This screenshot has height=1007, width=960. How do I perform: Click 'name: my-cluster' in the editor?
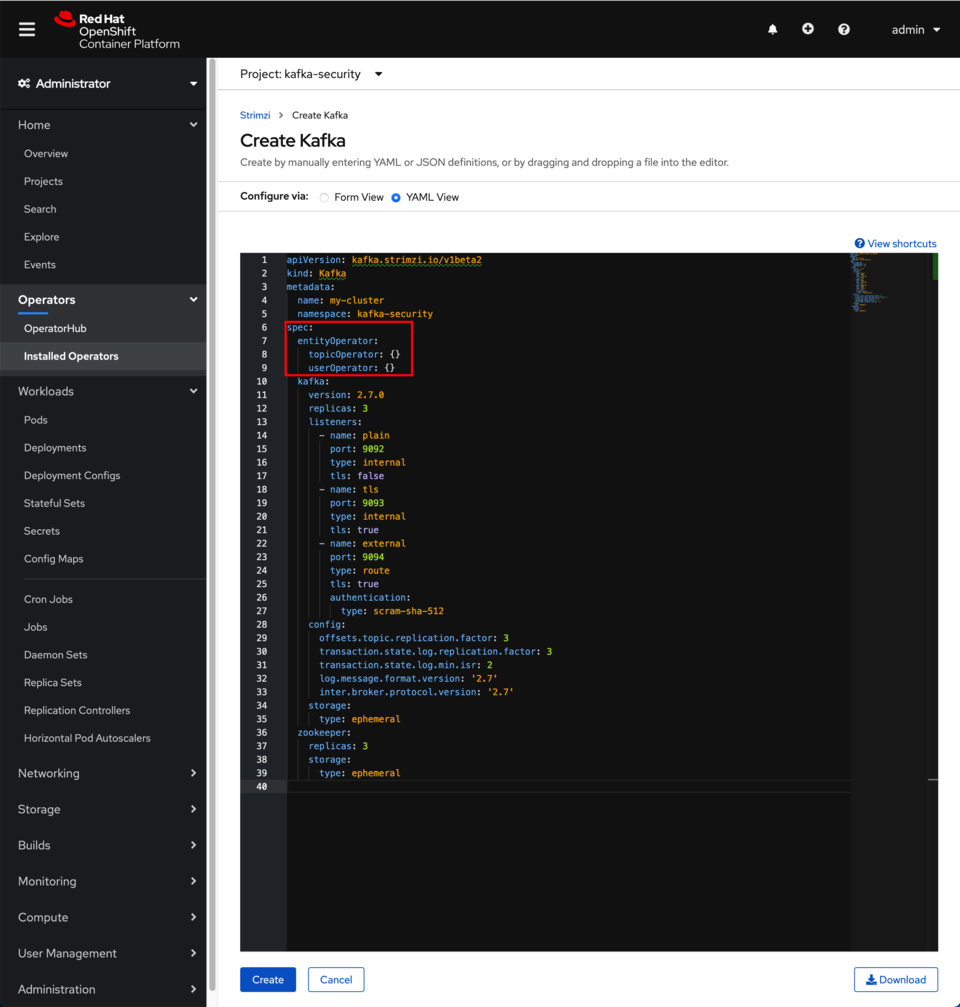click(340, 301)
